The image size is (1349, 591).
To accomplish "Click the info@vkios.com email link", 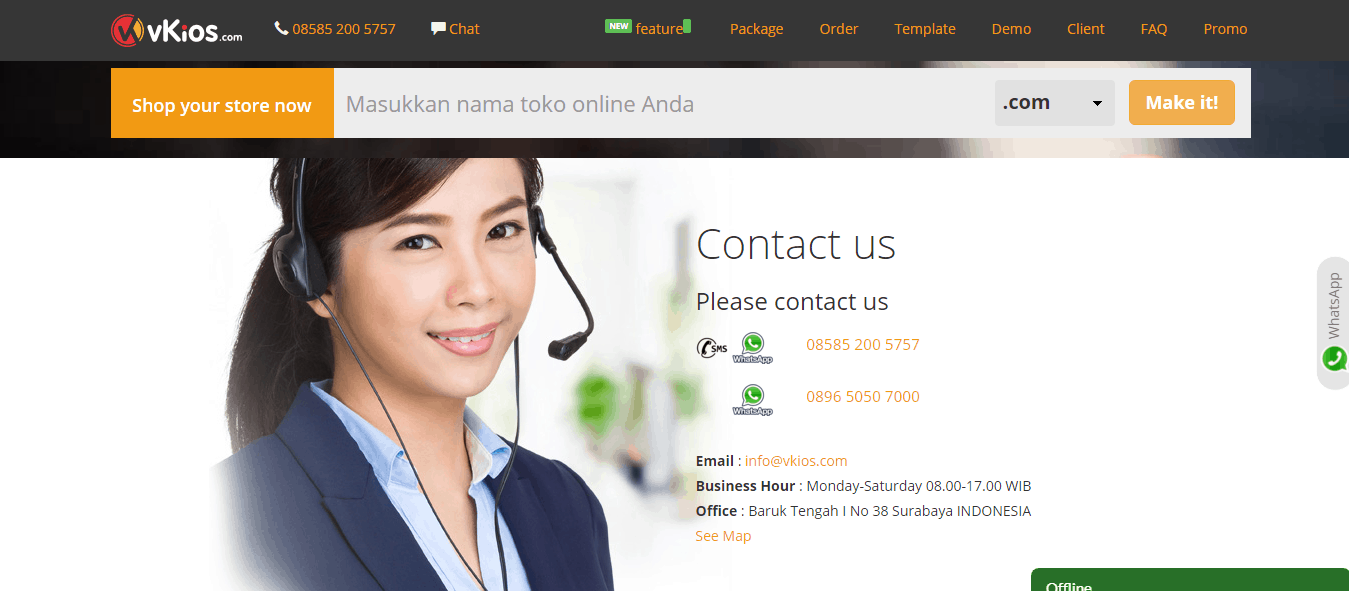I will 796,461.
